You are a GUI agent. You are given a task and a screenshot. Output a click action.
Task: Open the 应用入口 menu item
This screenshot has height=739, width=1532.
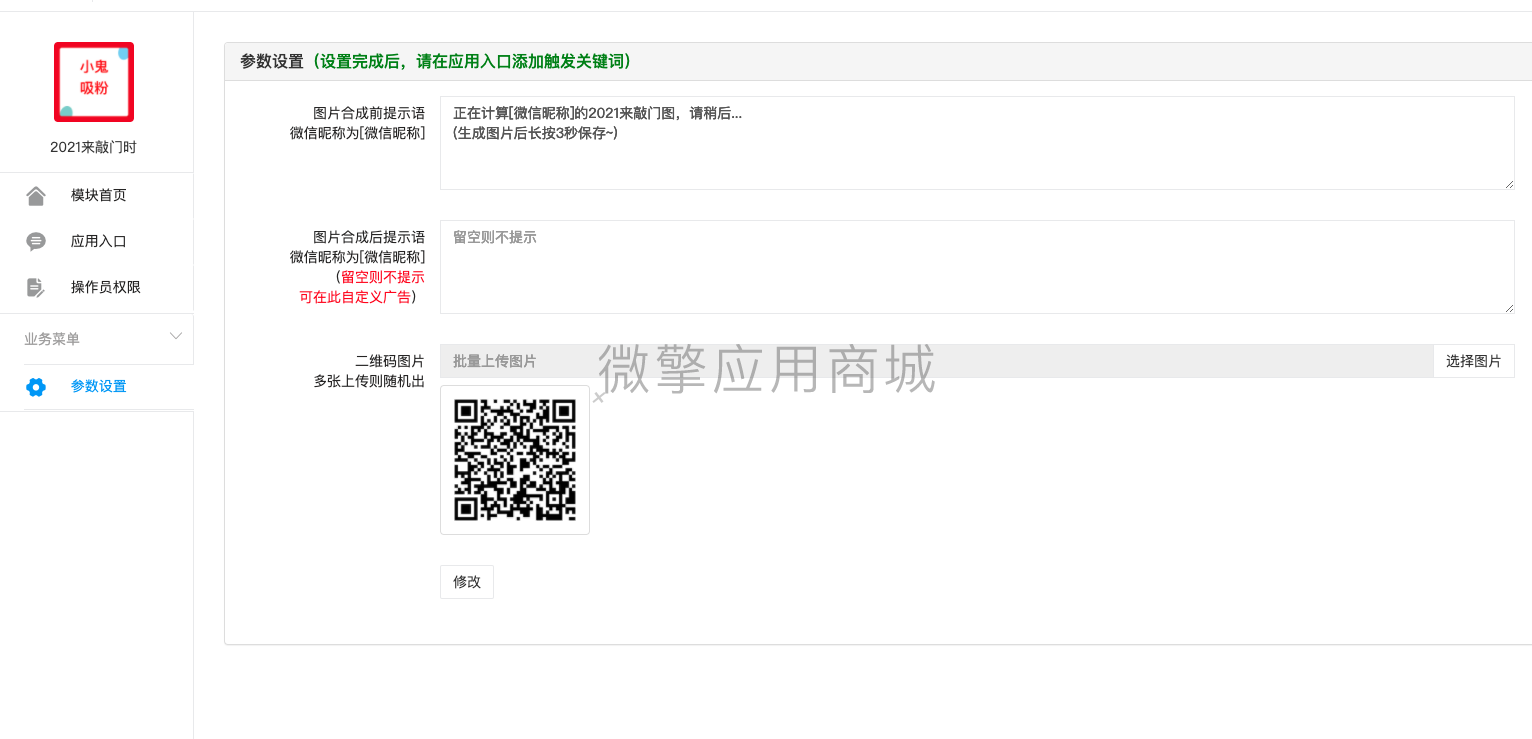point(97,241)
